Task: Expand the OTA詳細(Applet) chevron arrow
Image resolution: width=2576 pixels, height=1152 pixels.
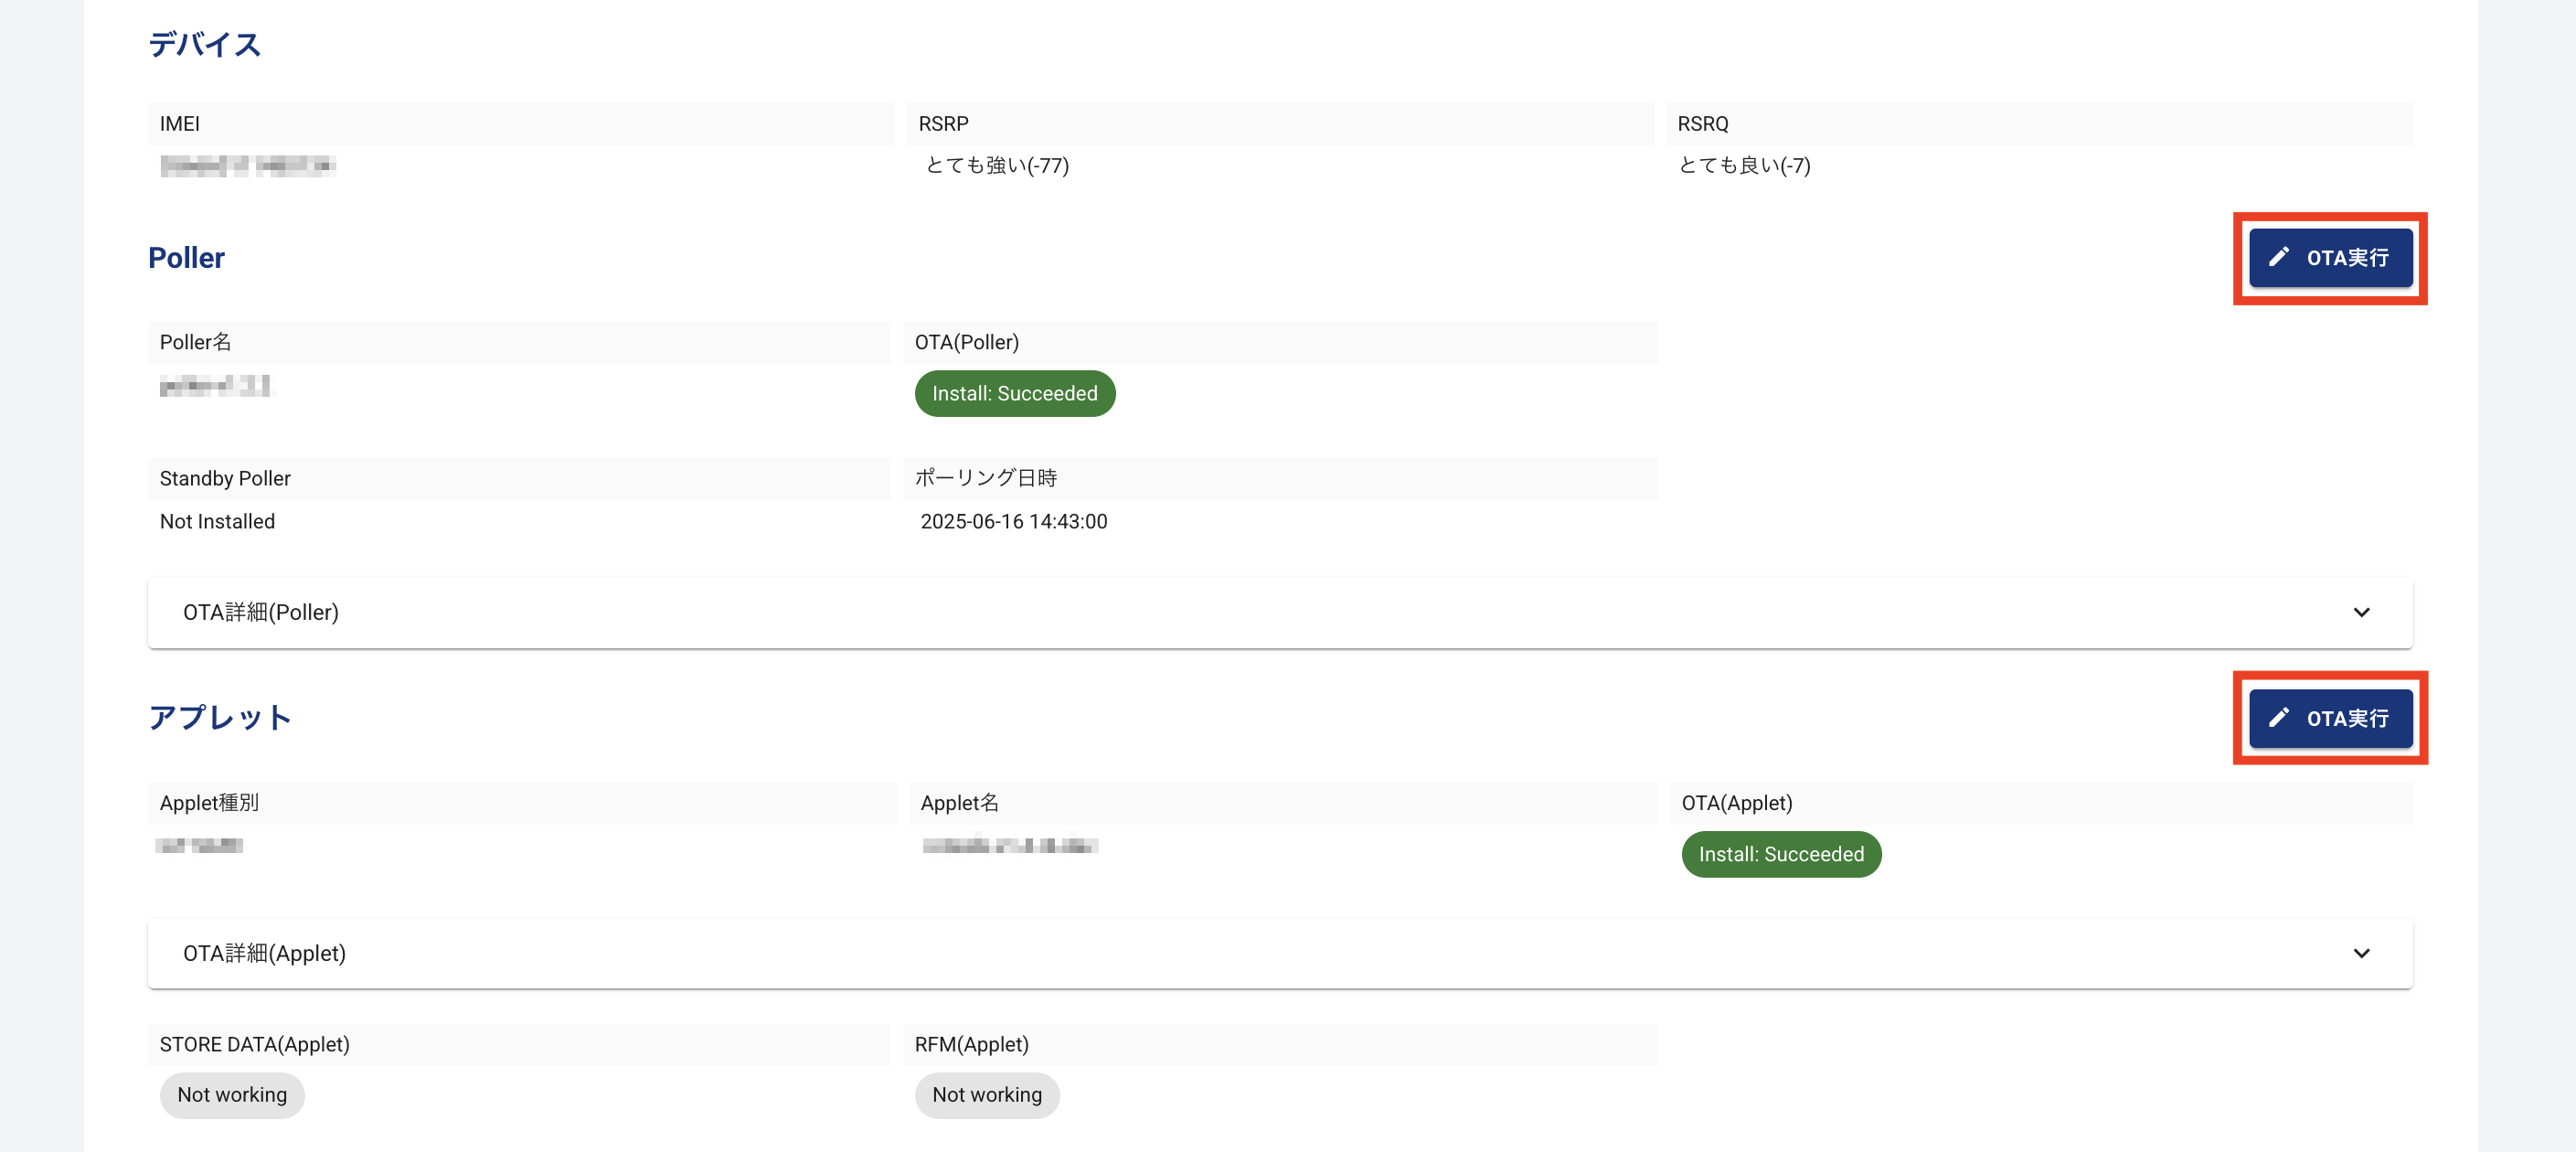Action: click(x=2361, y=953)
